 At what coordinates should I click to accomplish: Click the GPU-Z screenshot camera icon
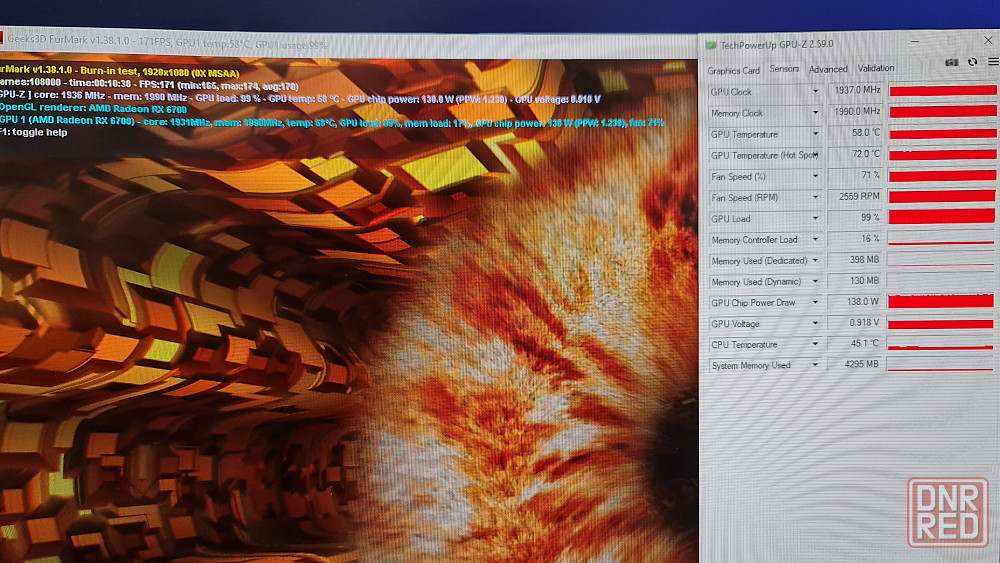pos(951,62)
